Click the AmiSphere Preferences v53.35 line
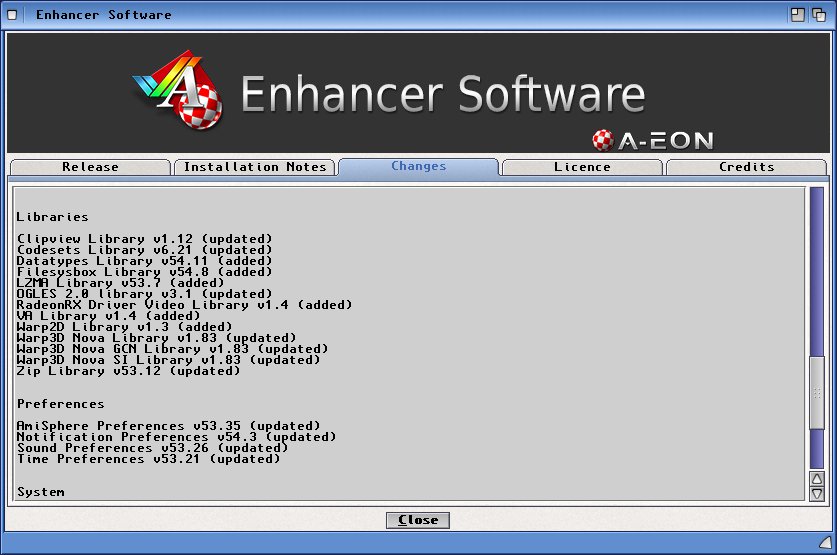The image size is (837, 555). 169,426
